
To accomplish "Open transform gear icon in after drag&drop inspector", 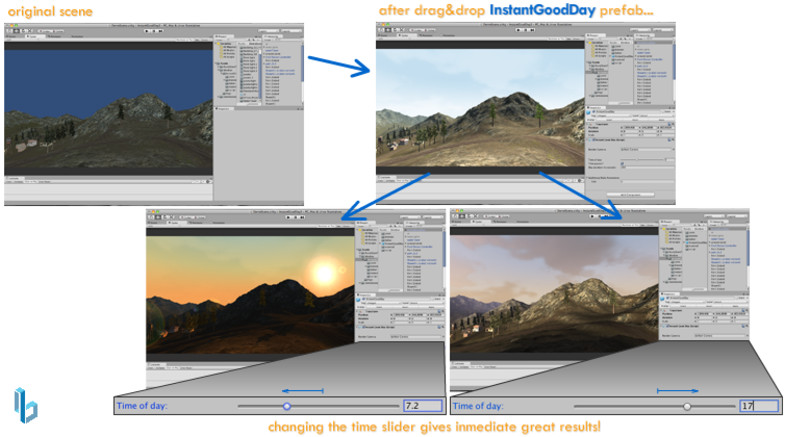I will [x=672, y=124].
